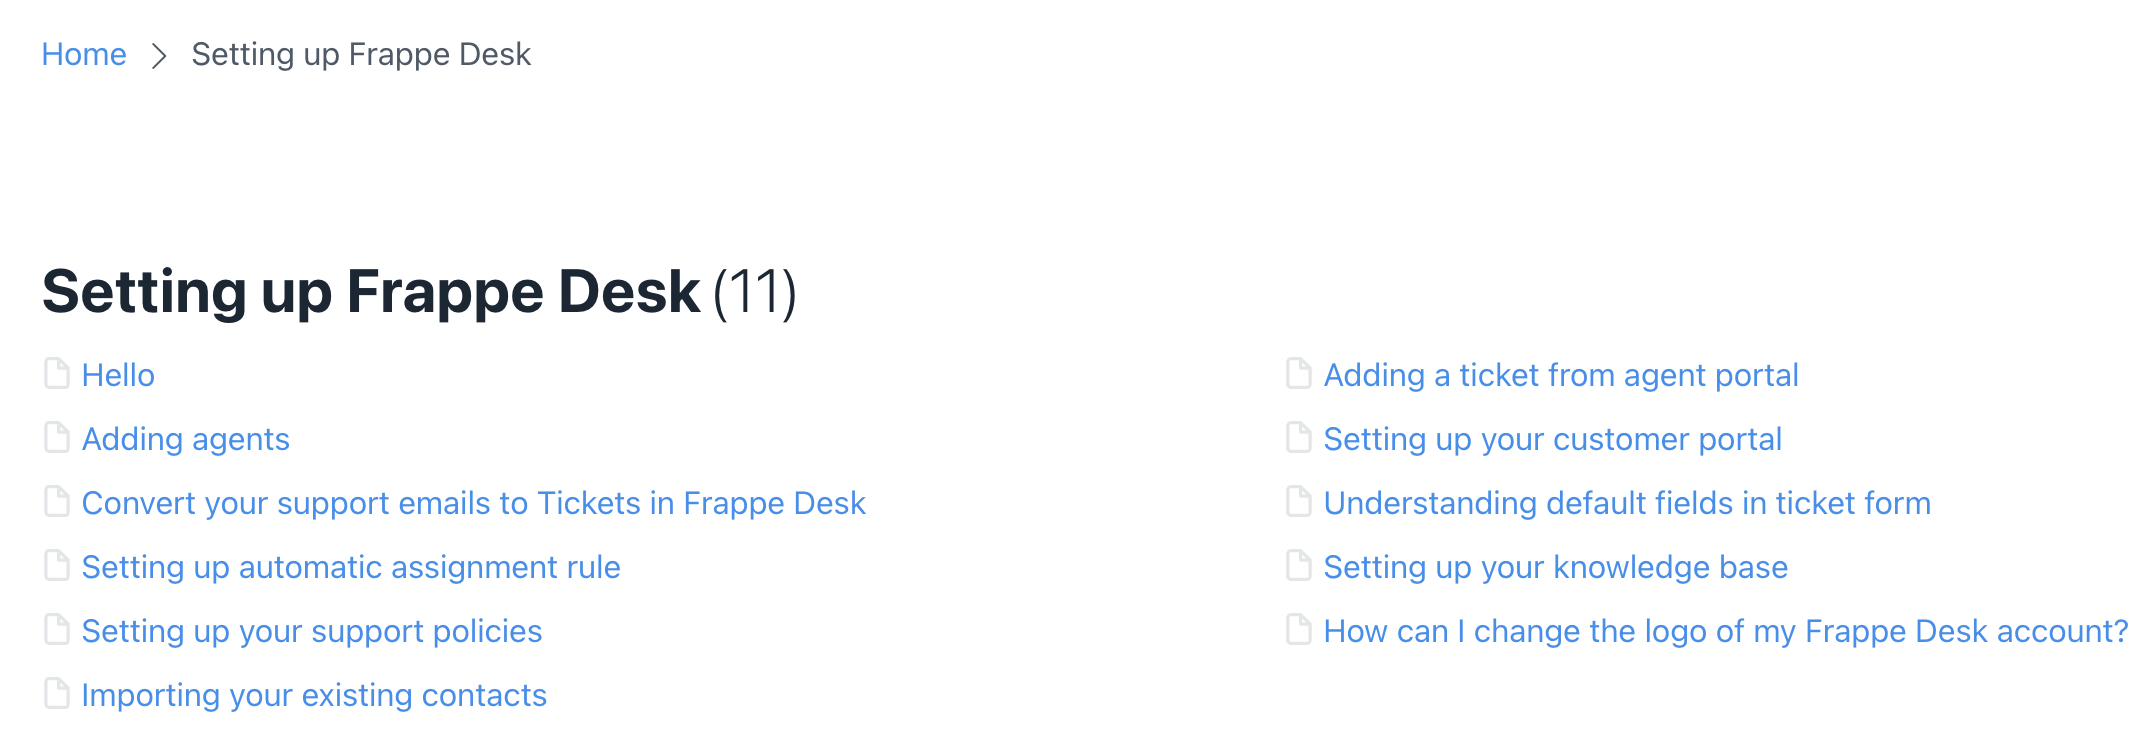Click the page icon beside Adding agents
This screenshot has width=2154, height=752.
pos(56,438)
